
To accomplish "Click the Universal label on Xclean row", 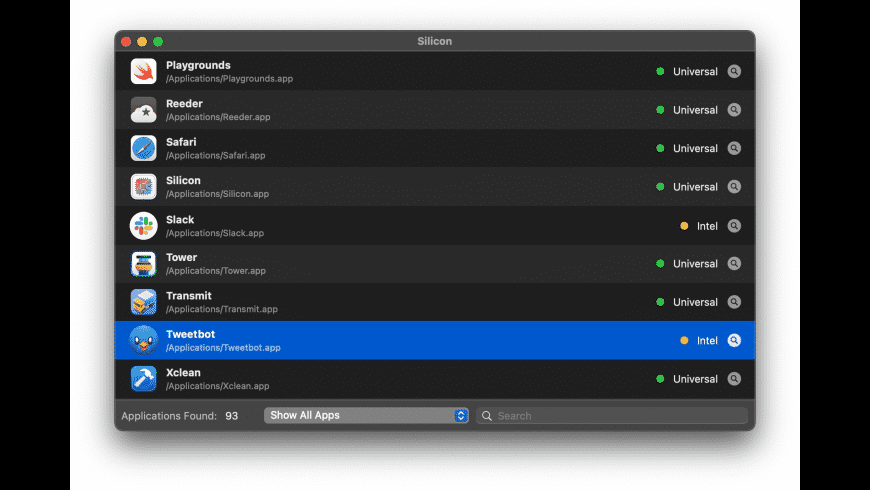I will click(695, 378).
